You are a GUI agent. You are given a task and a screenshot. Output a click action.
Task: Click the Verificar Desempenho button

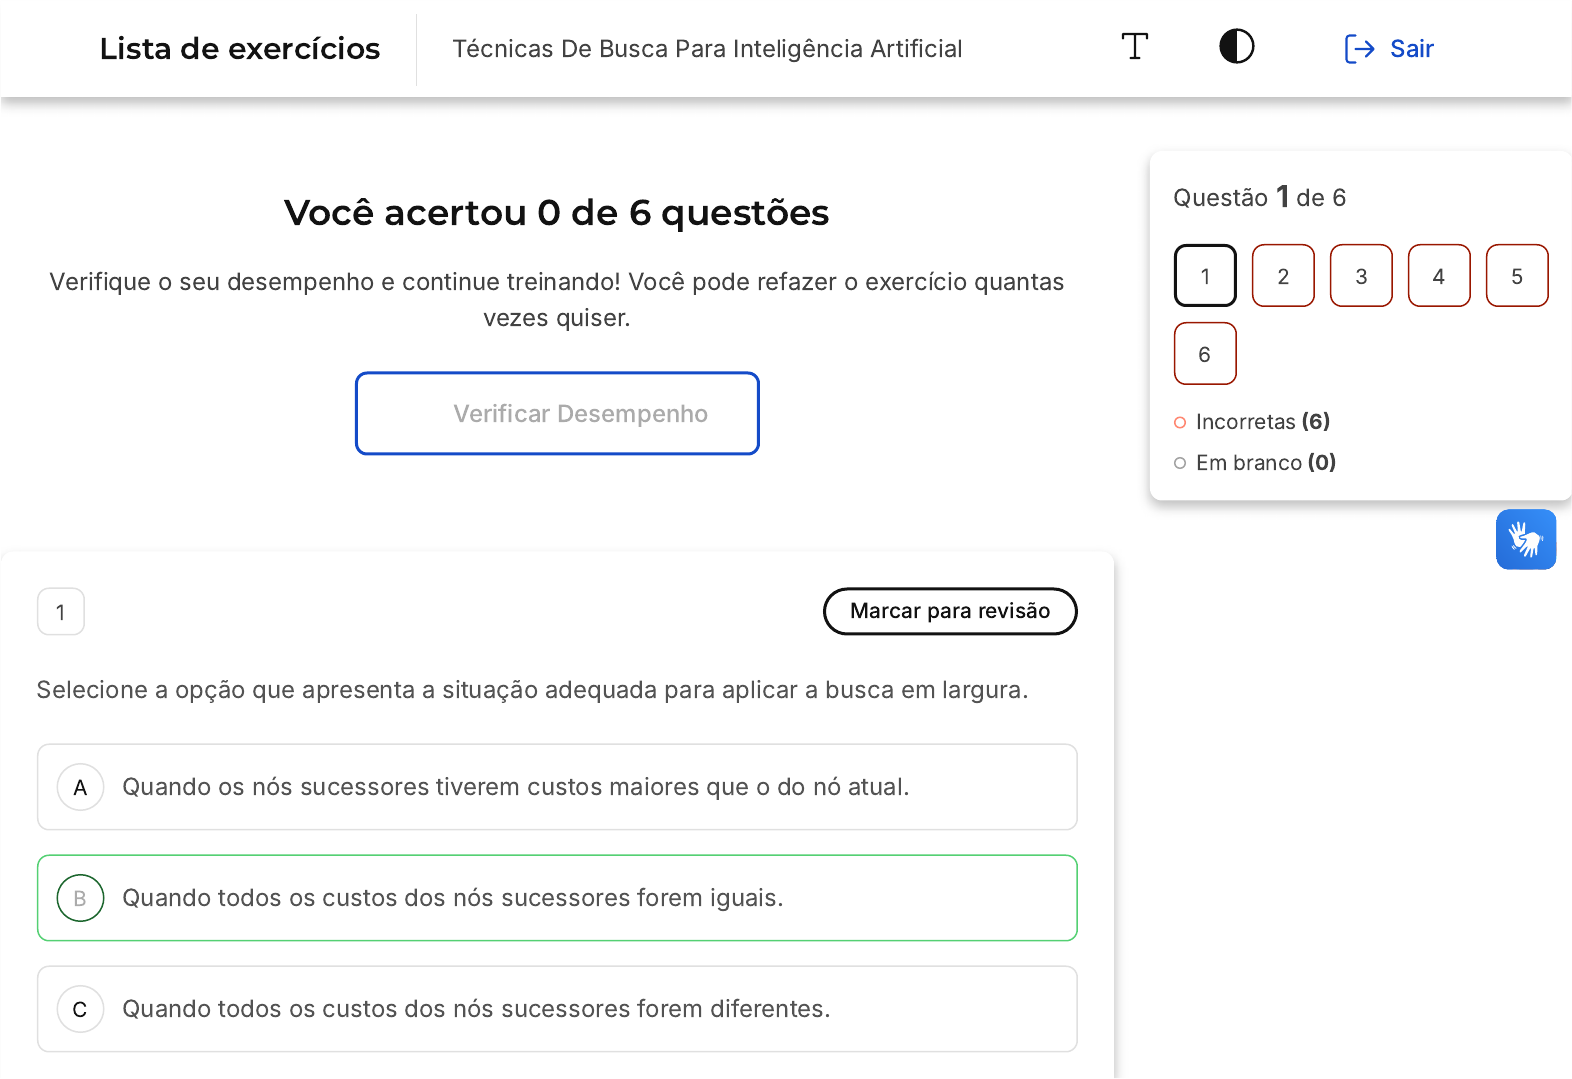click(557, 414)
